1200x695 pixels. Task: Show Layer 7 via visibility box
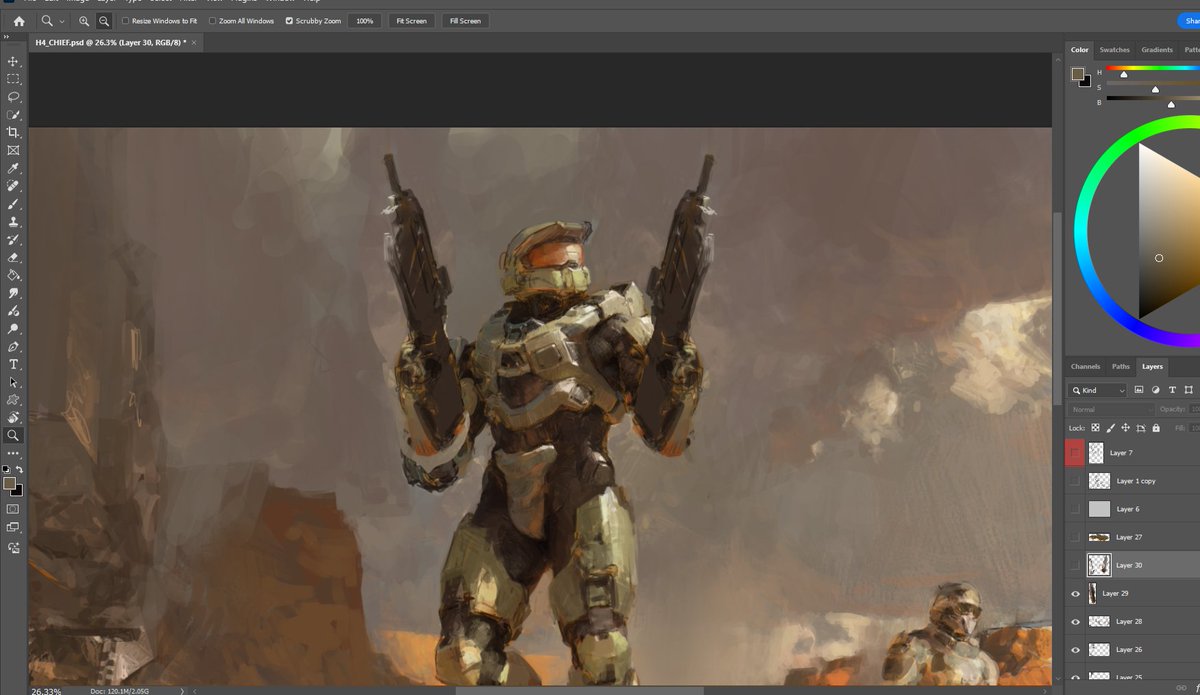[1075, 453]
